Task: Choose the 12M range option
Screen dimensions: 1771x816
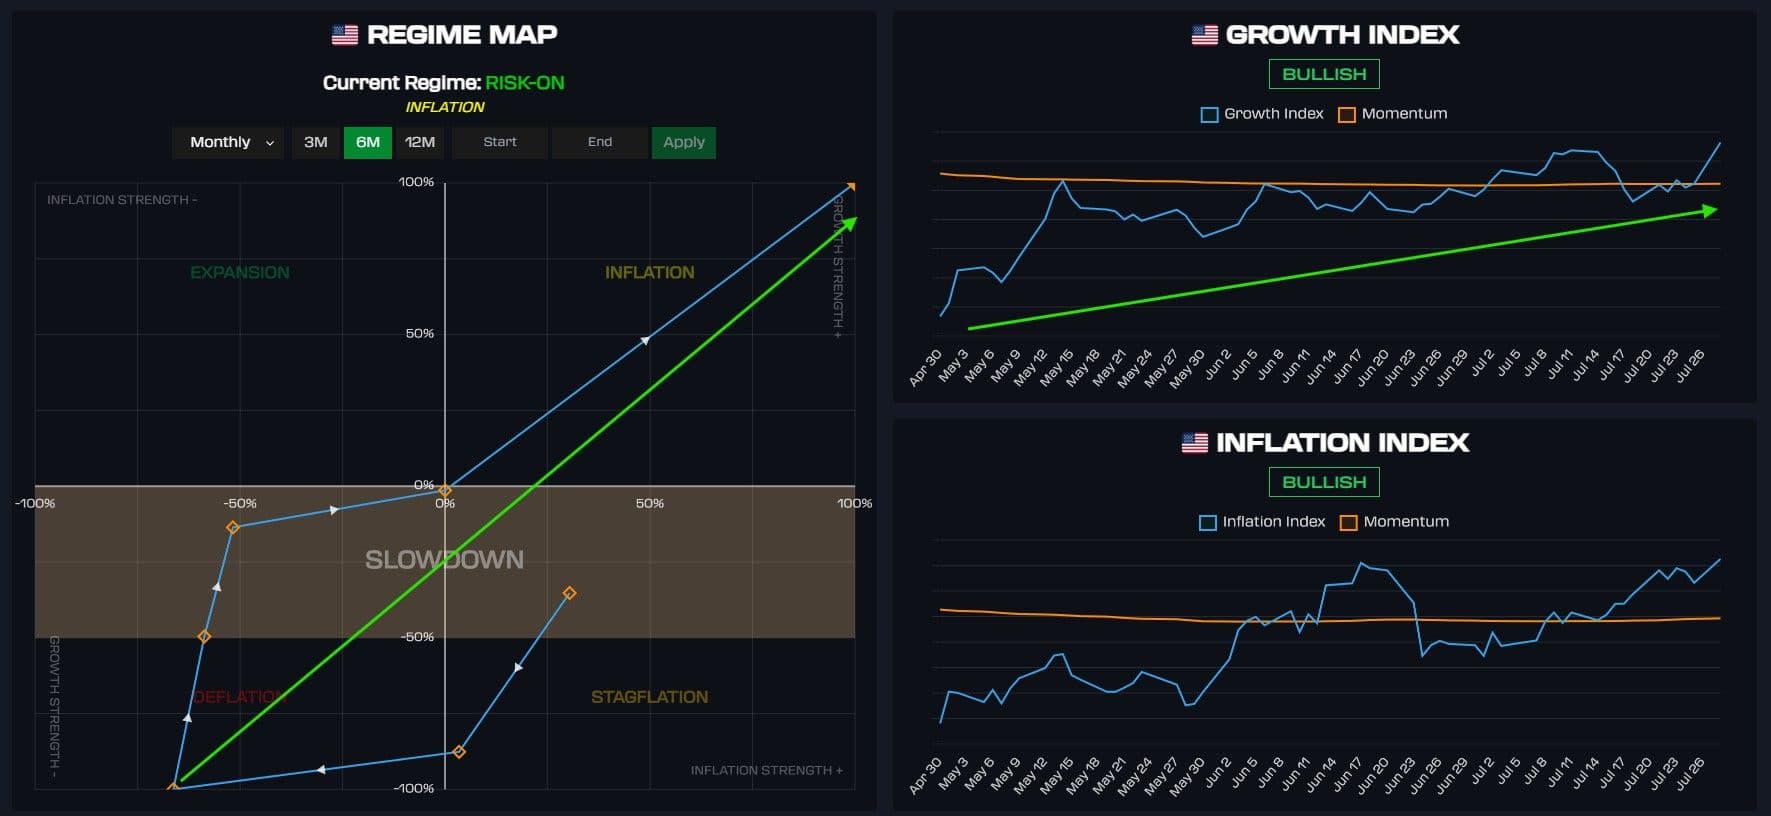Action: click(420, 142)
